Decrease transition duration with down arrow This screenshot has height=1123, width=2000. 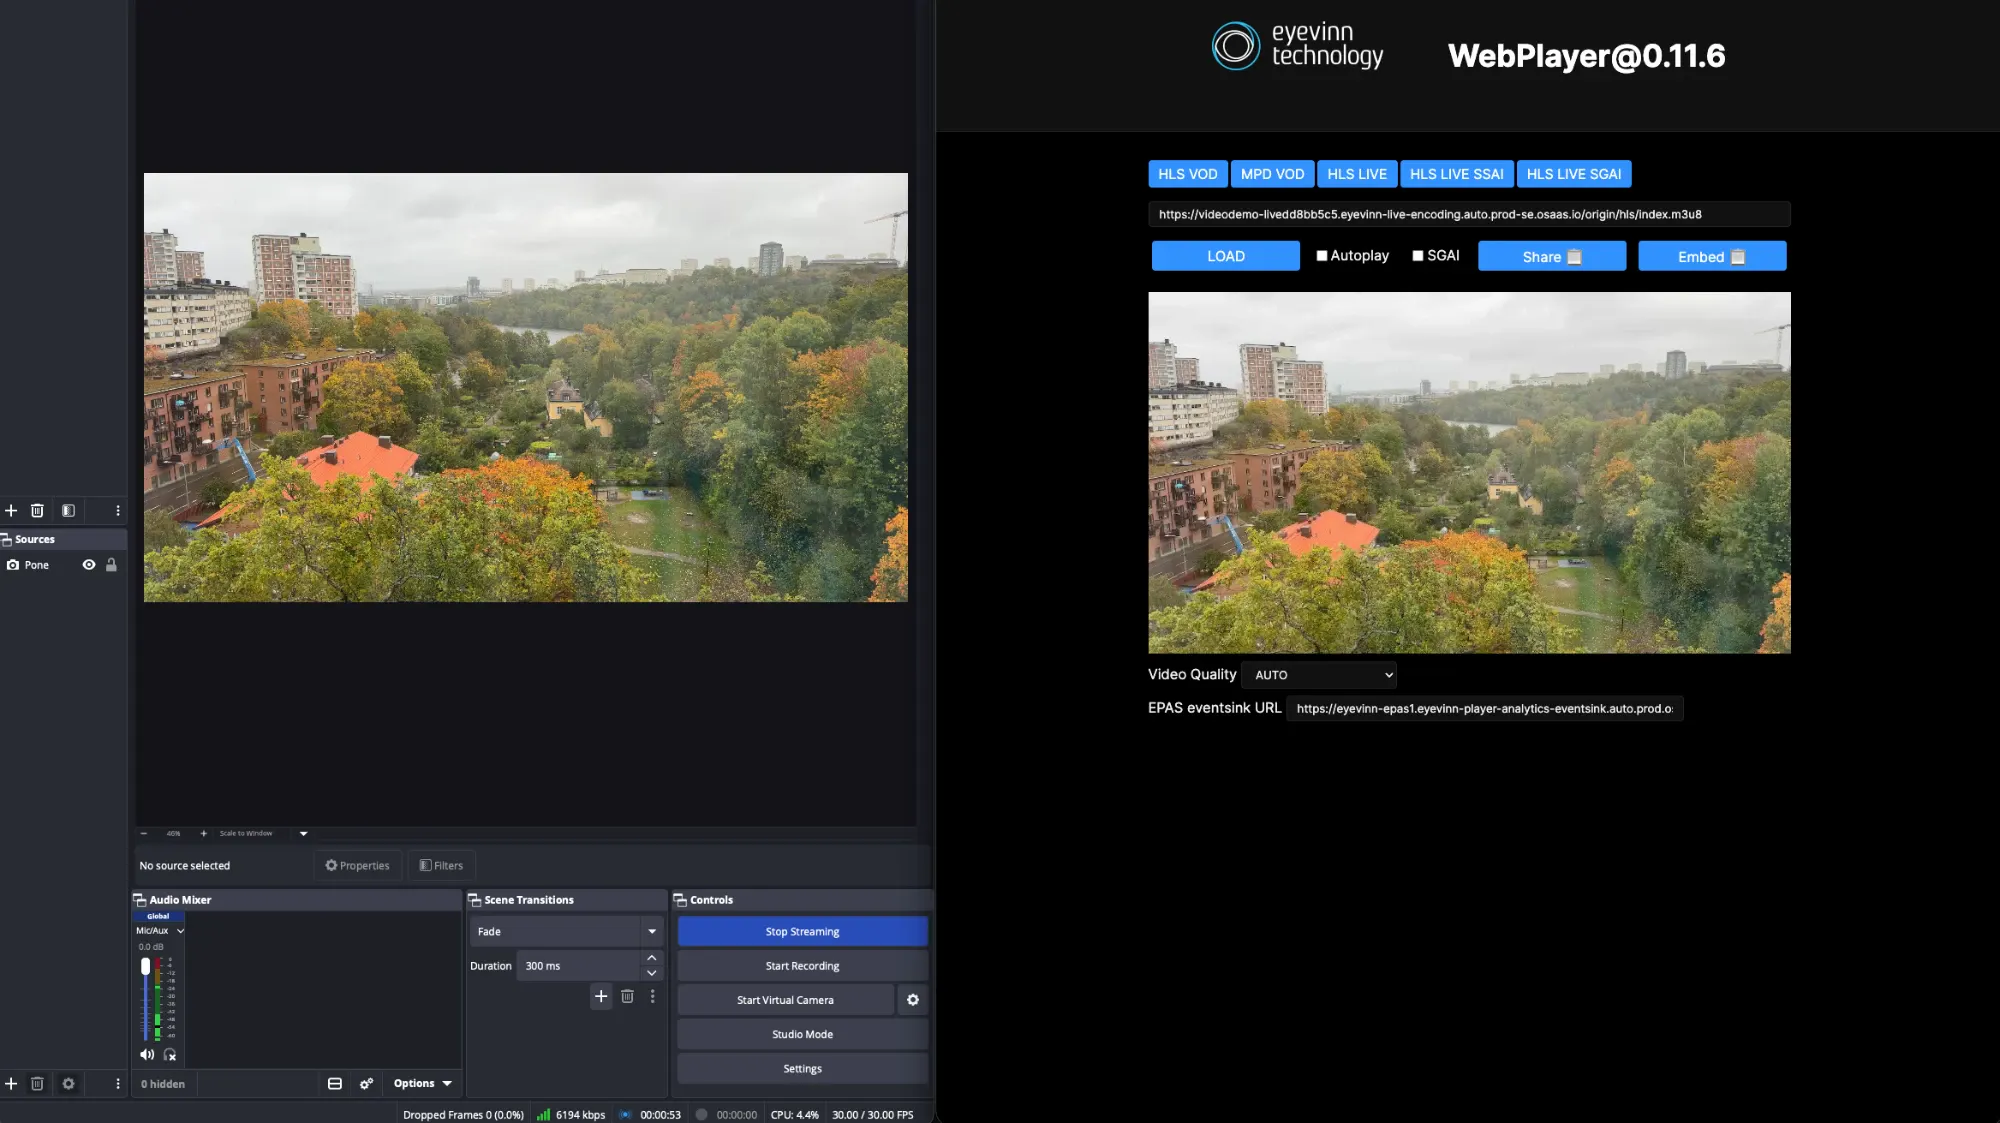[x=652, y=973]
